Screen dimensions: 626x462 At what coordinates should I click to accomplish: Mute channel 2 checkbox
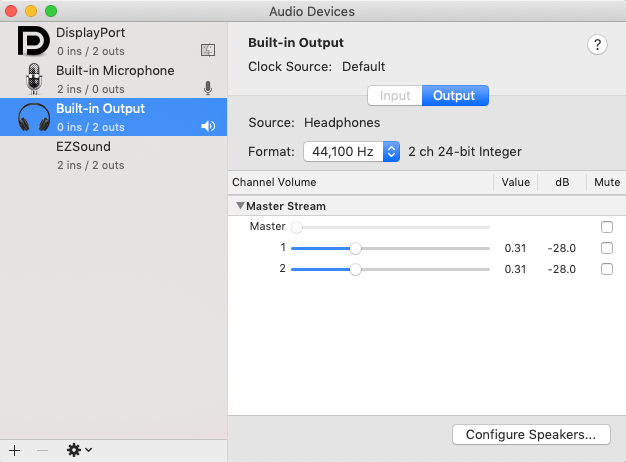point(607,269)
